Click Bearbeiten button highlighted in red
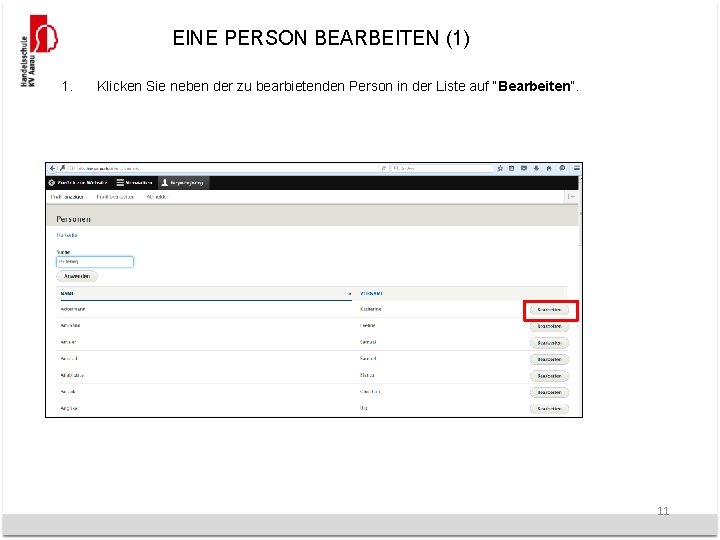The height and width of the screenshot is (540, 720). coord(549,310)
